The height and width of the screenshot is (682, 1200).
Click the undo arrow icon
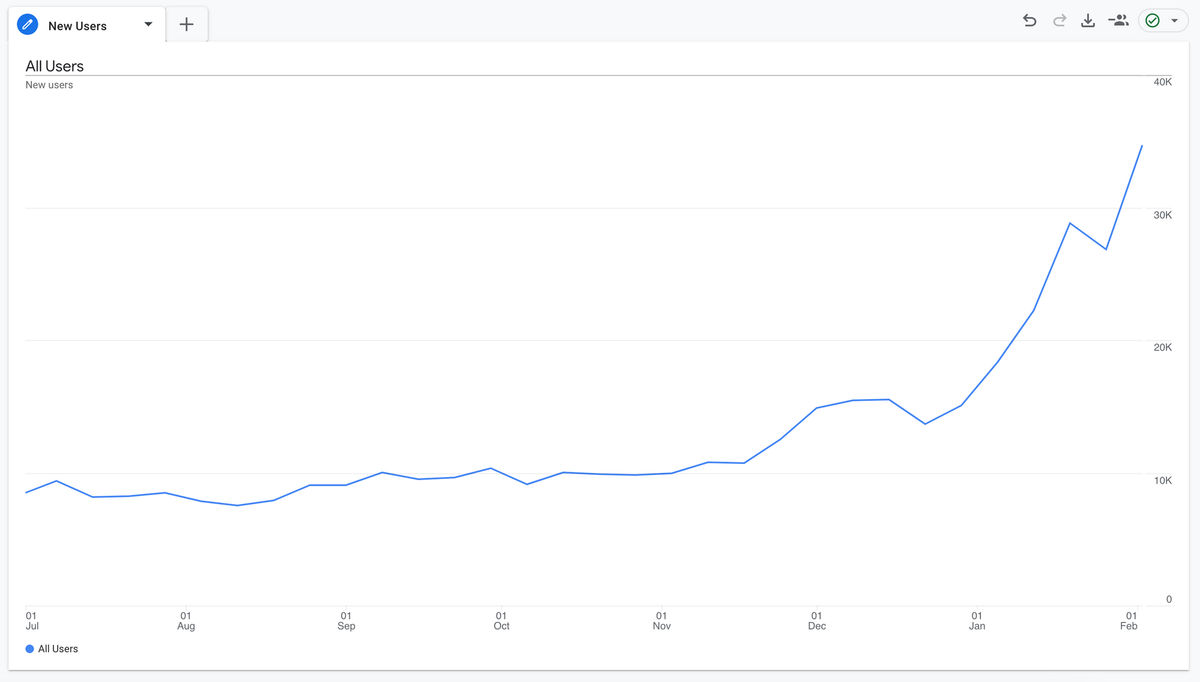1029,20
